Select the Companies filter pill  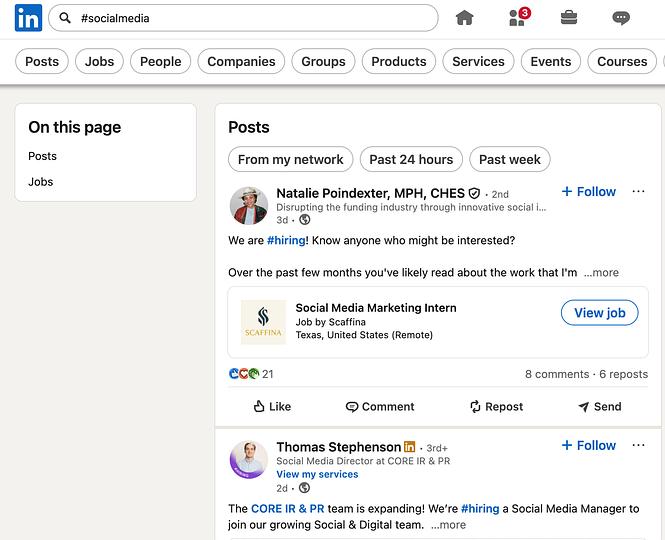[x=241, y=62]
